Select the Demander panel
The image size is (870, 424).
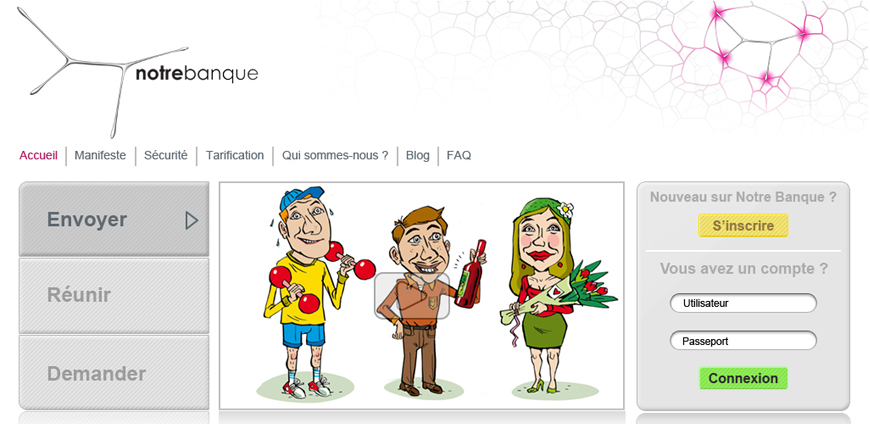(114, 372)
